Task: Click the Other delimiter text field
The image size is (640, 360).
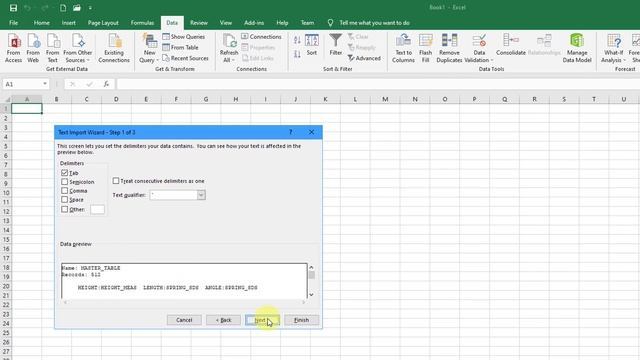Action: [97, 209]
